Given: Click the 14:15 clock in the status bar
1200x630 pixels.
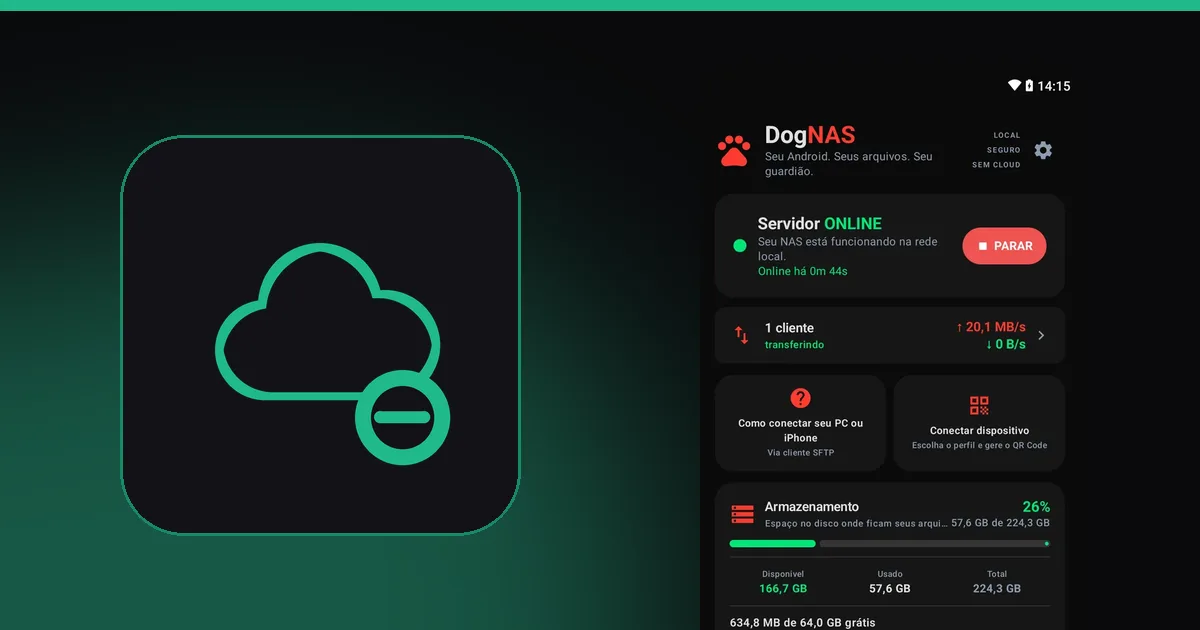Looking at the screenshot, I should (1054, 86).
